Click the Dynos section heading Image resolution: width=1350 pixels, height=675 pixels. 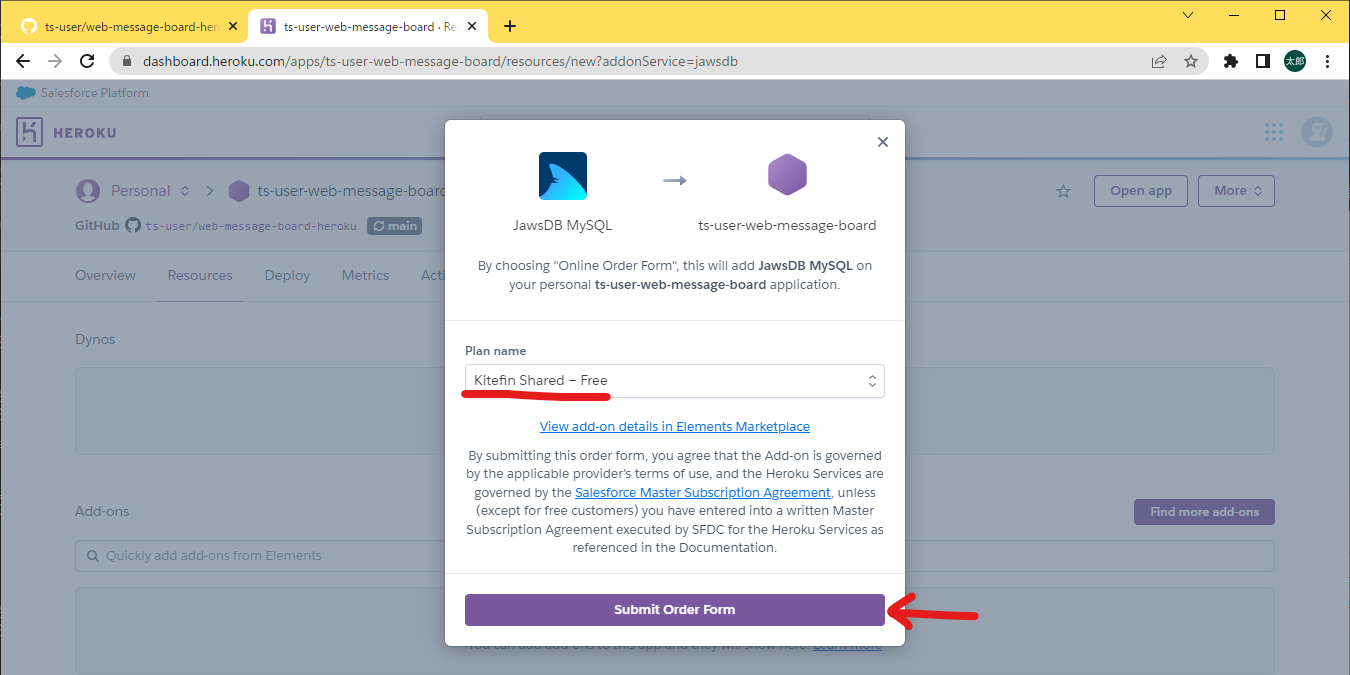[95, 339]
